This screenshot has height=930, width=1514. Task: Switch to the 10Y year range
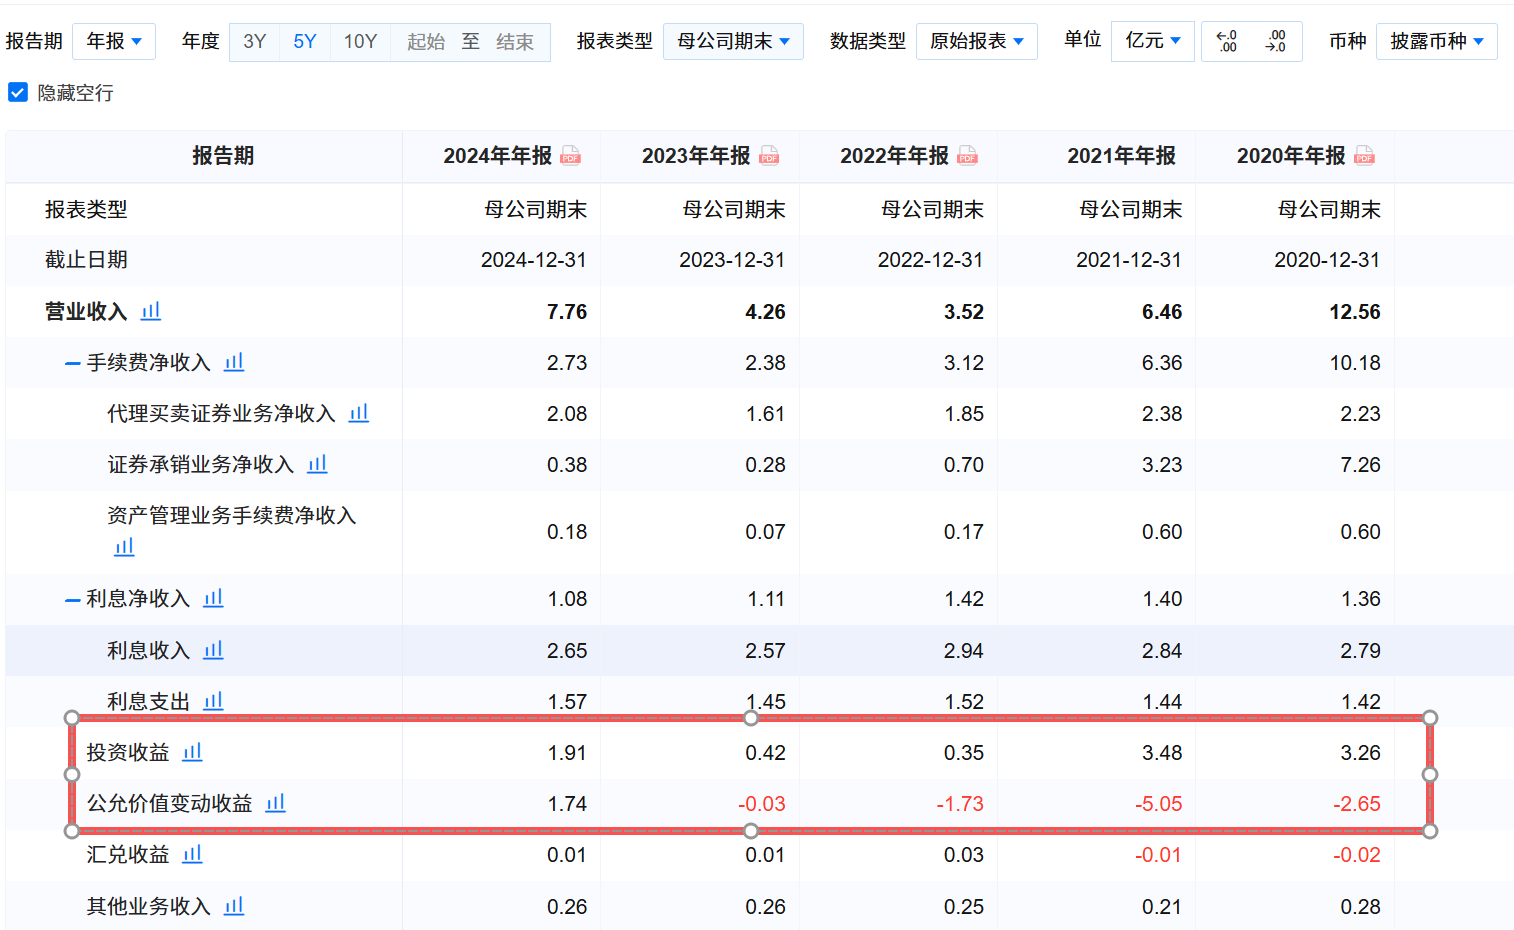pyautogui.click(x=359, y=41)
